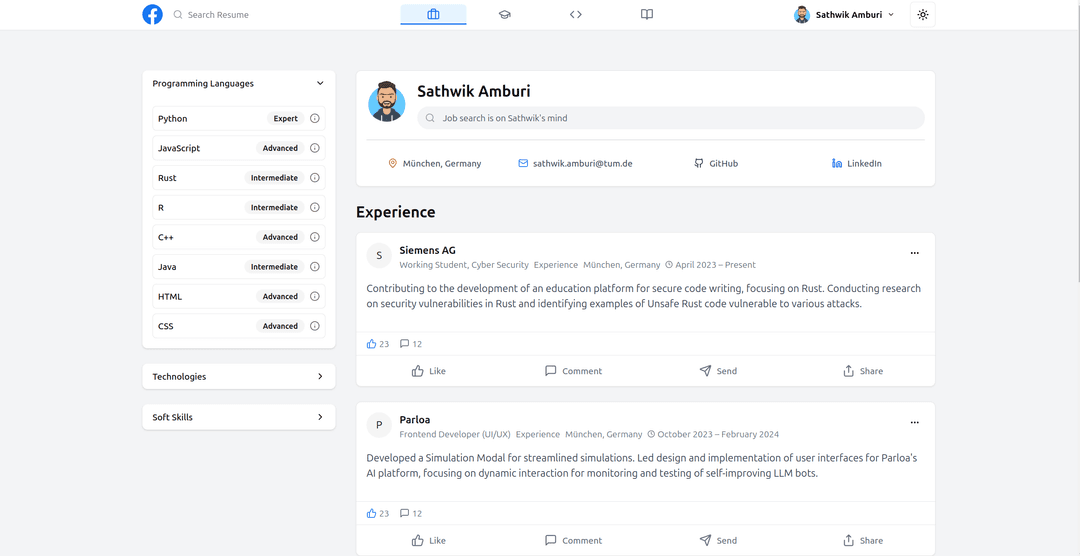The width and height of the screenshot is (1080, 556).
Task: Send the Siemens AG post
Action: [718, 371]
